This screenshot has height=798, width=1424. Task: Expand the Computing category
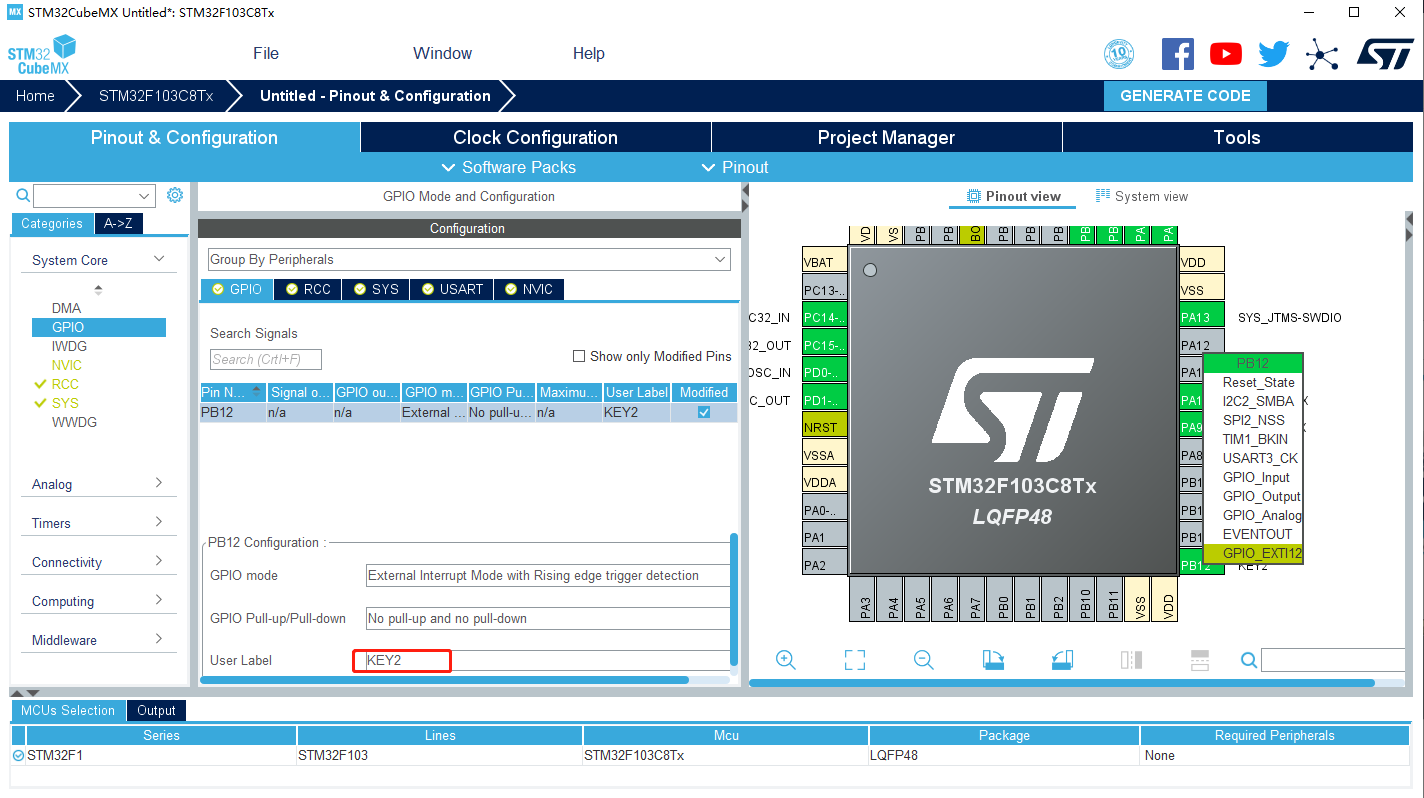coord(159,600)
